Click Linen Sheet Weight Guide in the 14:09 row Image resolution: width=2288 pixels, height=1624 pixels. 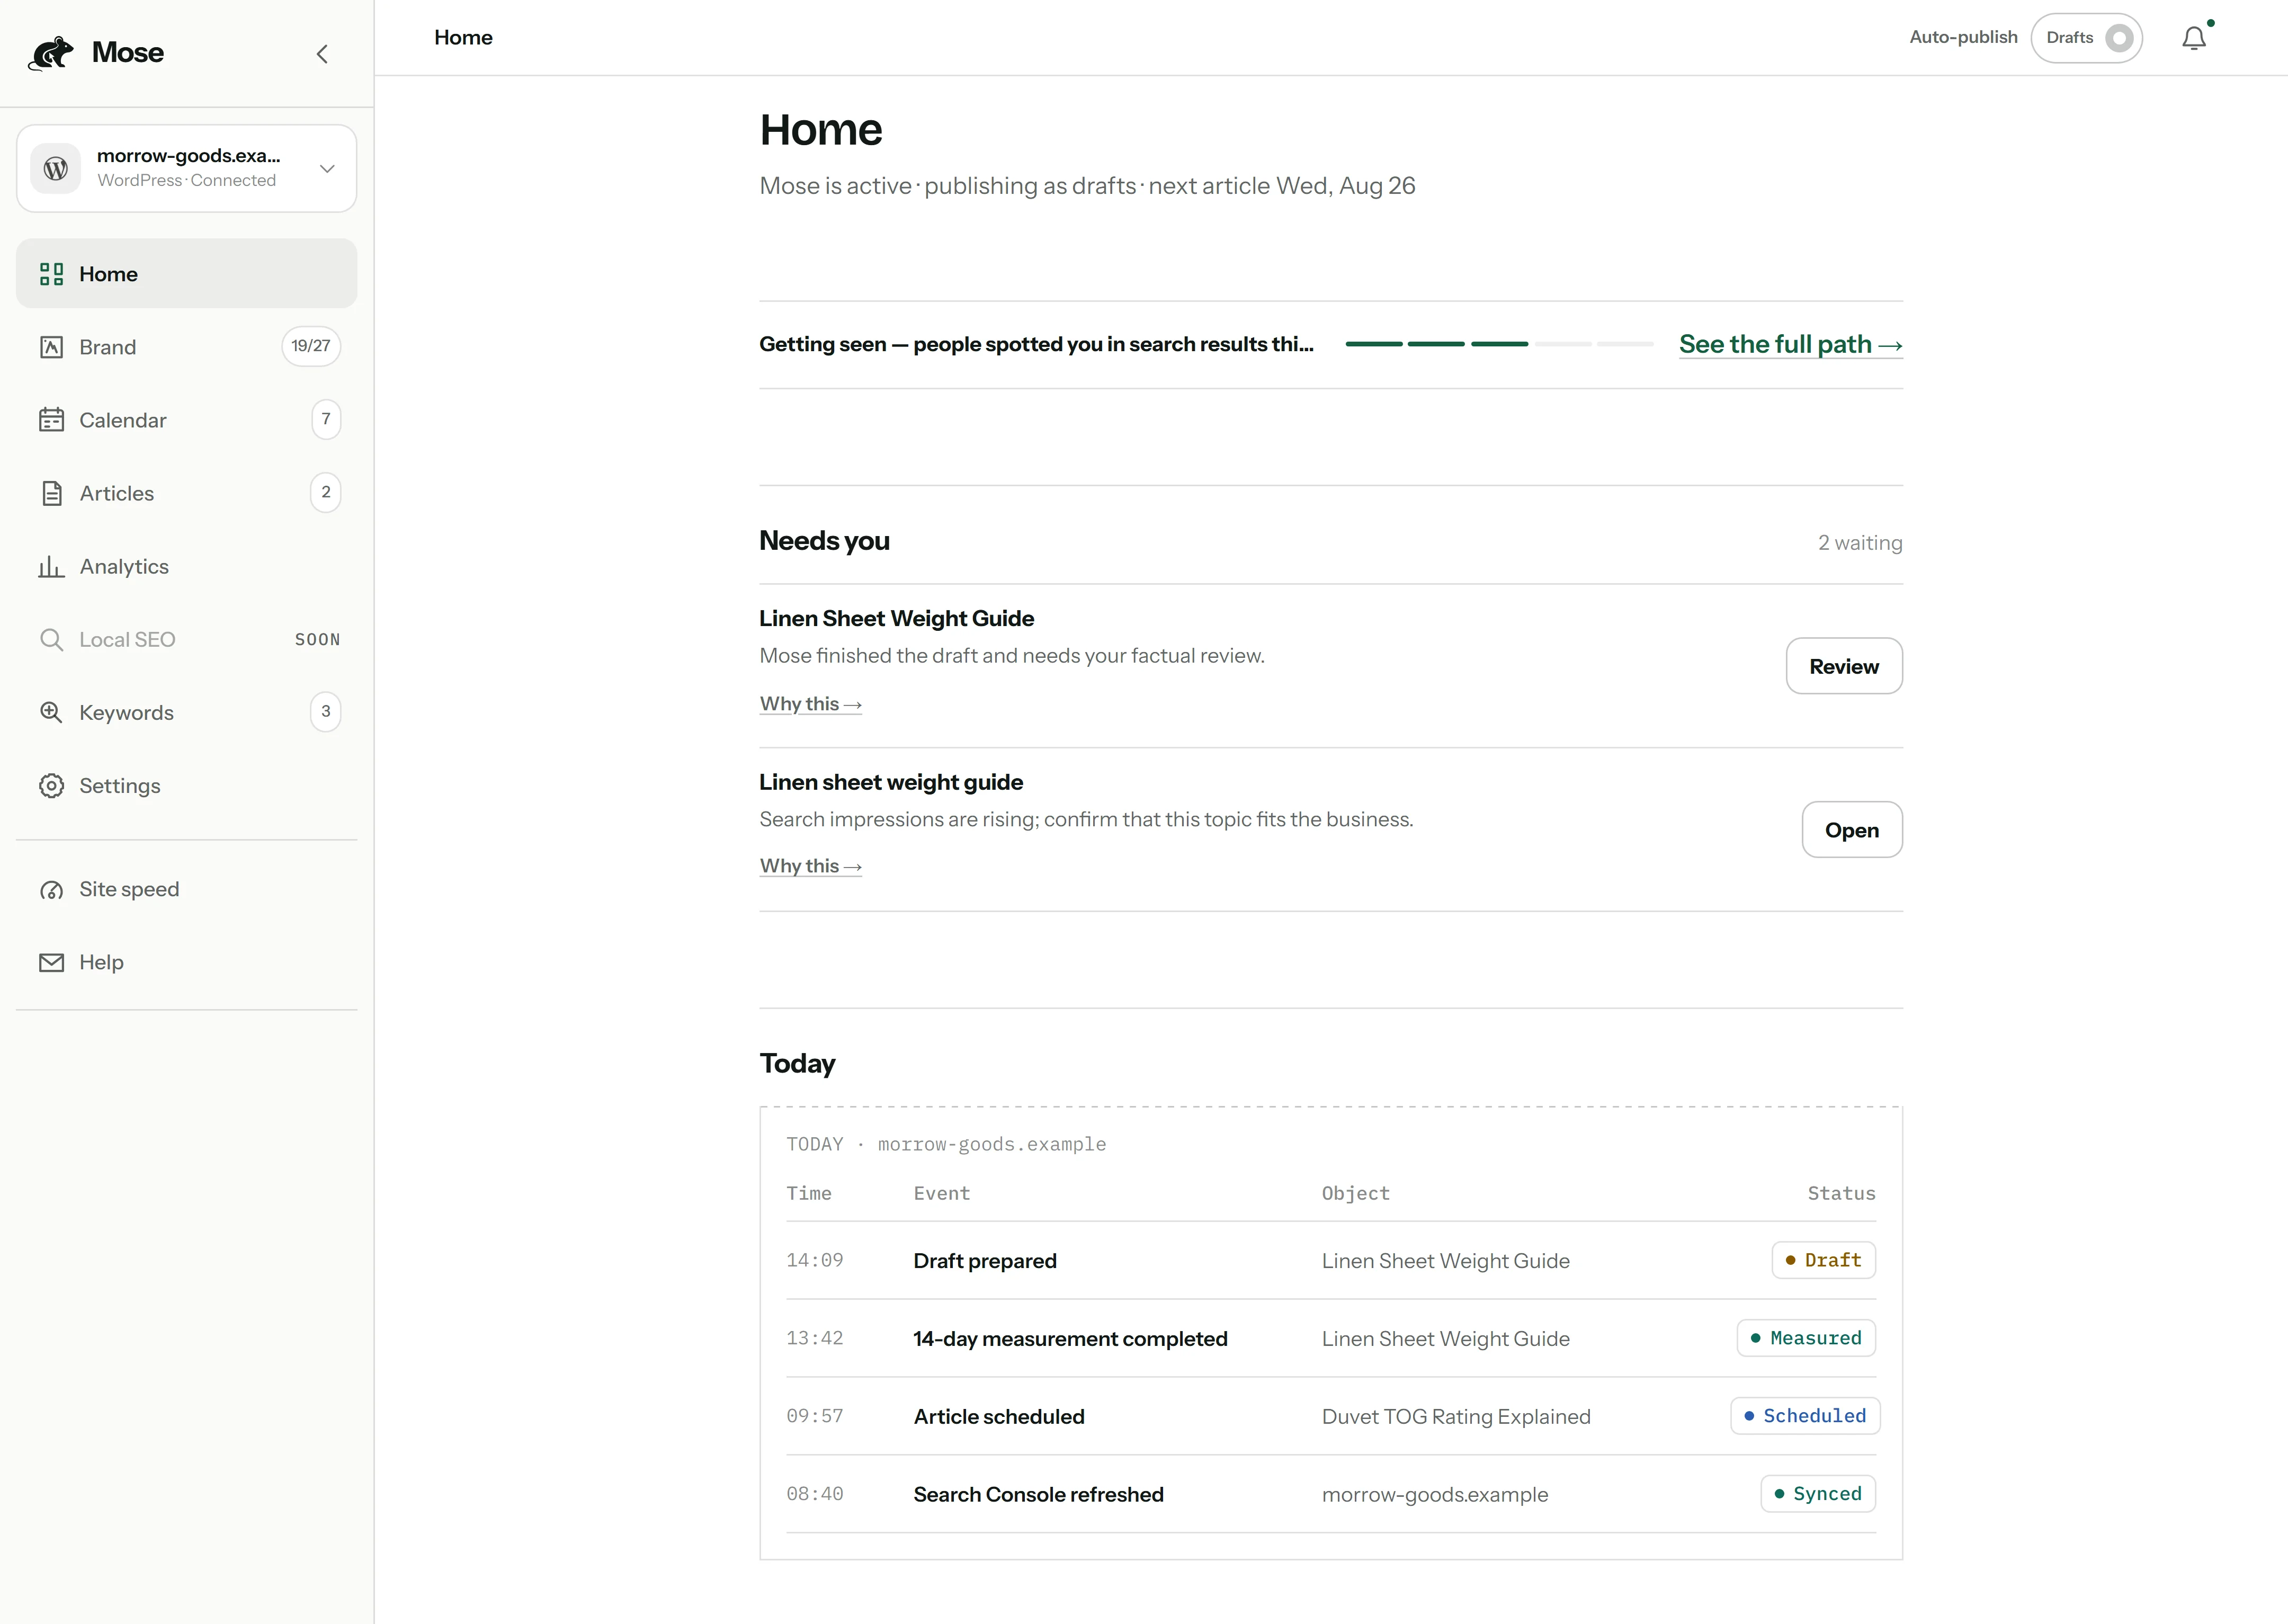tap(1445, 1261)
